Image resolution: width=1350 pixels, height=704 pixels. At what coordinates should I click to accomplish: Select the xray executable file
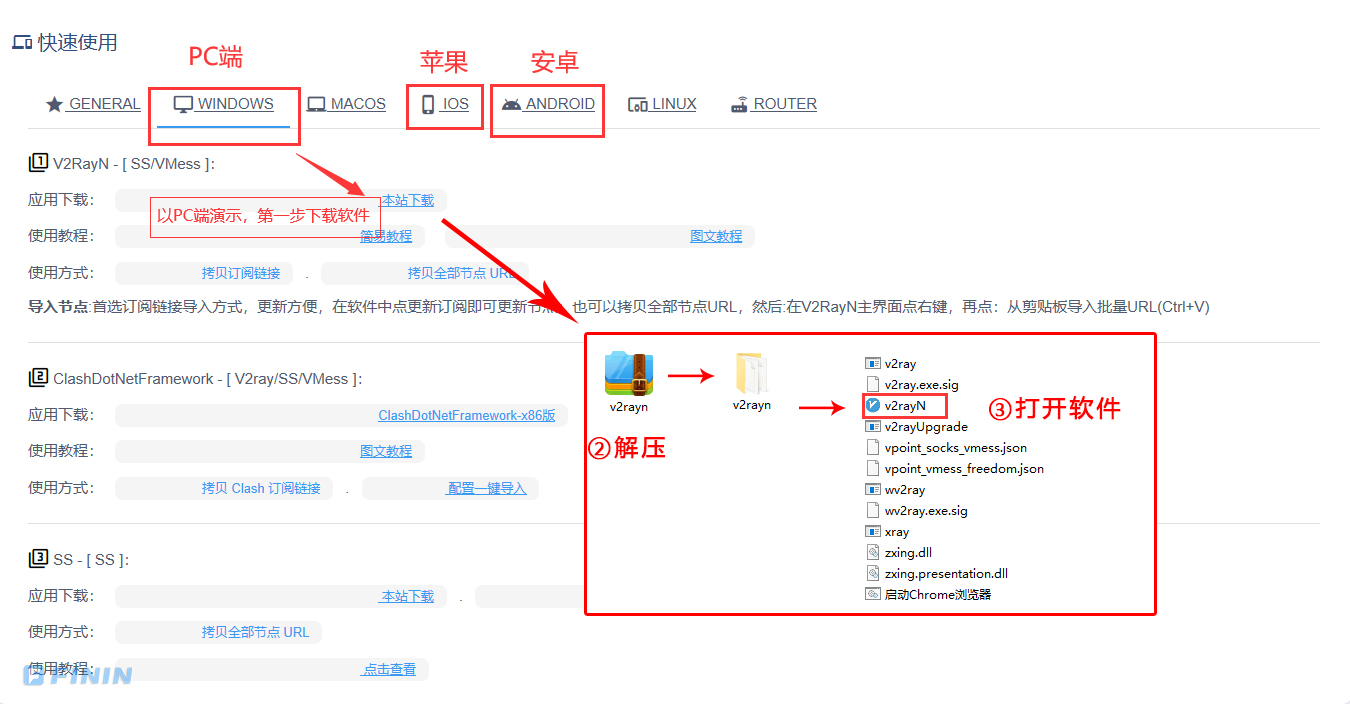pyautogui.click(x=888, y=532)
